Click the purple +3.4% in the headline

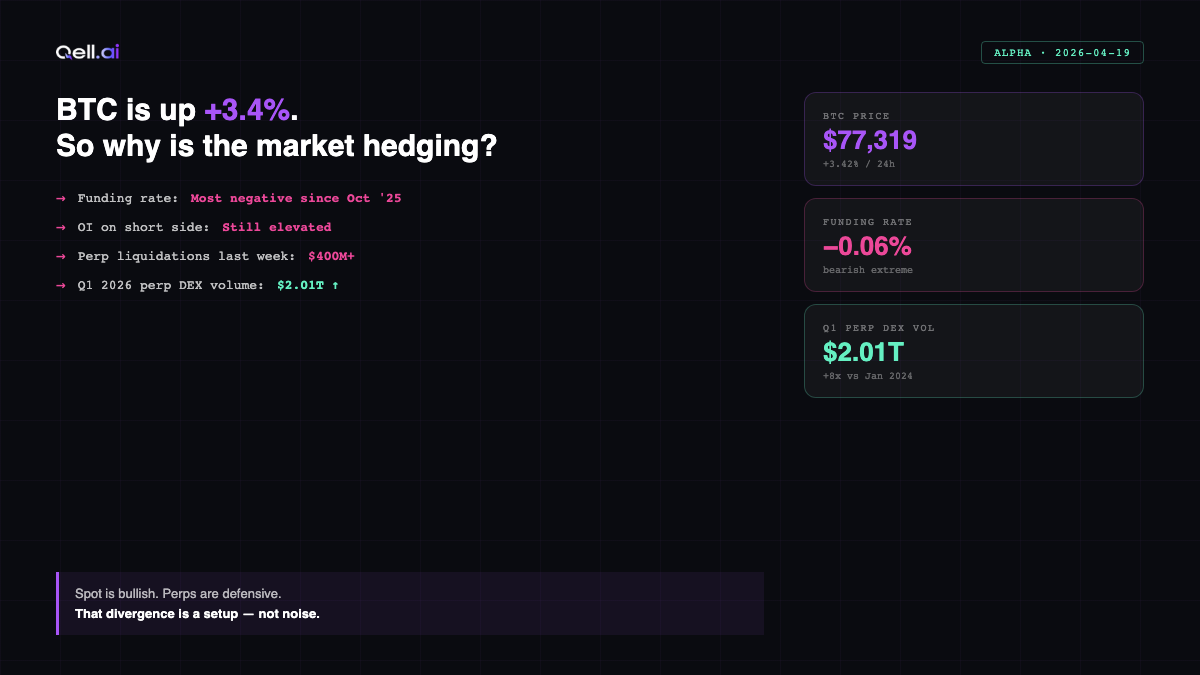coord(247,112)
